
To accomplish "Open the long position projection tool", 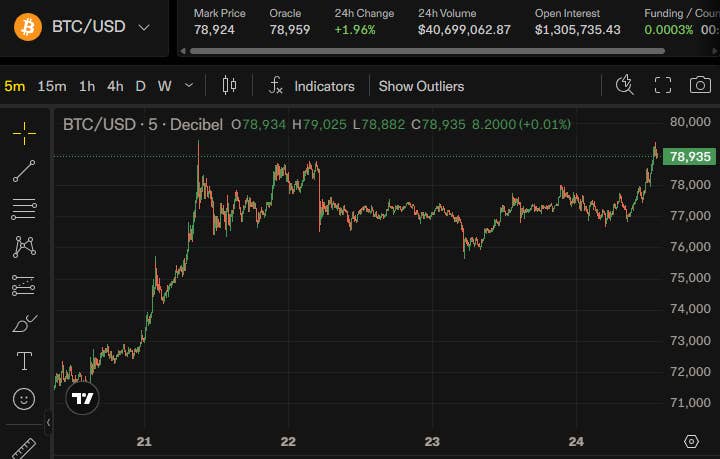I will point(23,285).
